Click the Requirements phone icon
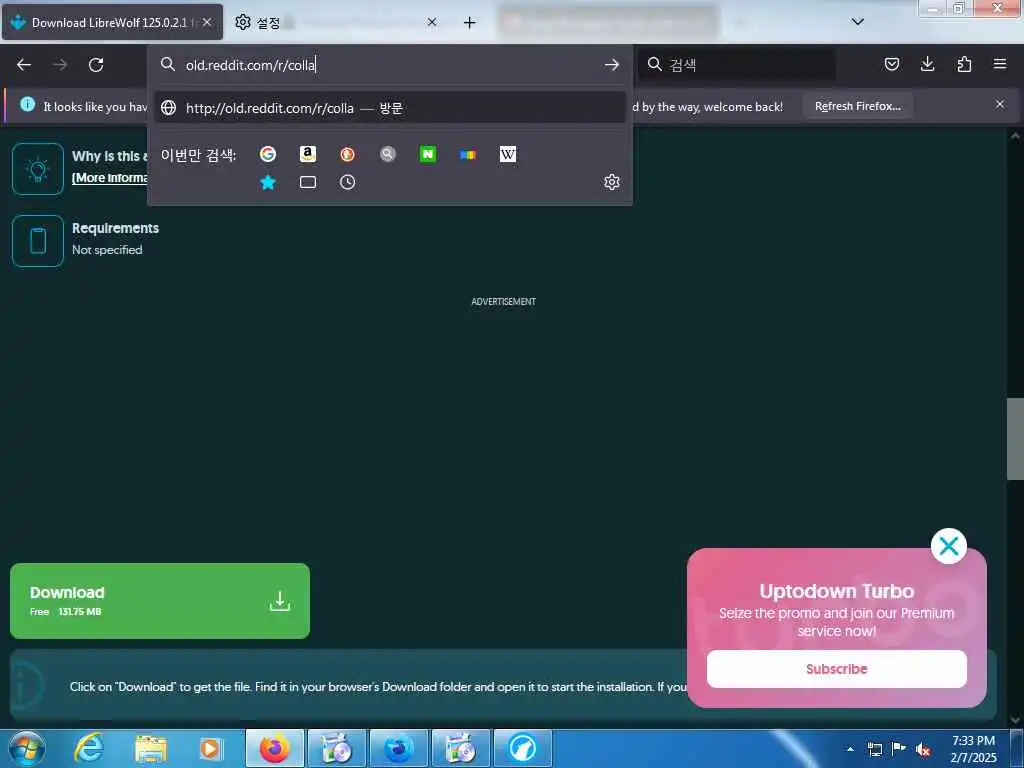 tap(38, 241)
